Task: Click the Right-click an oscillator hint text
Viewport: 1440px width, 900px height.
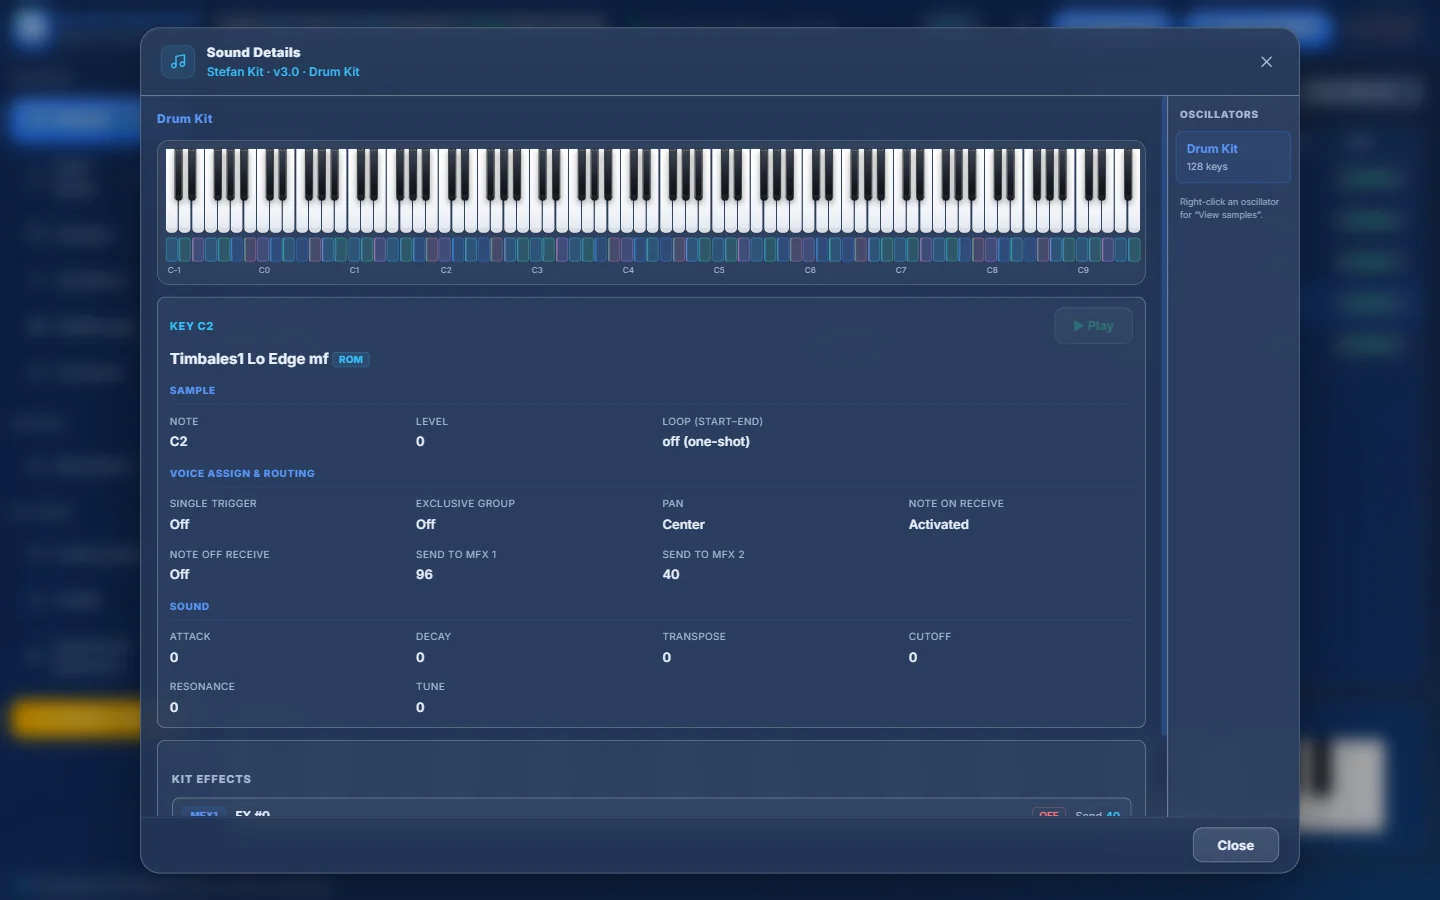Action: 1229,208
